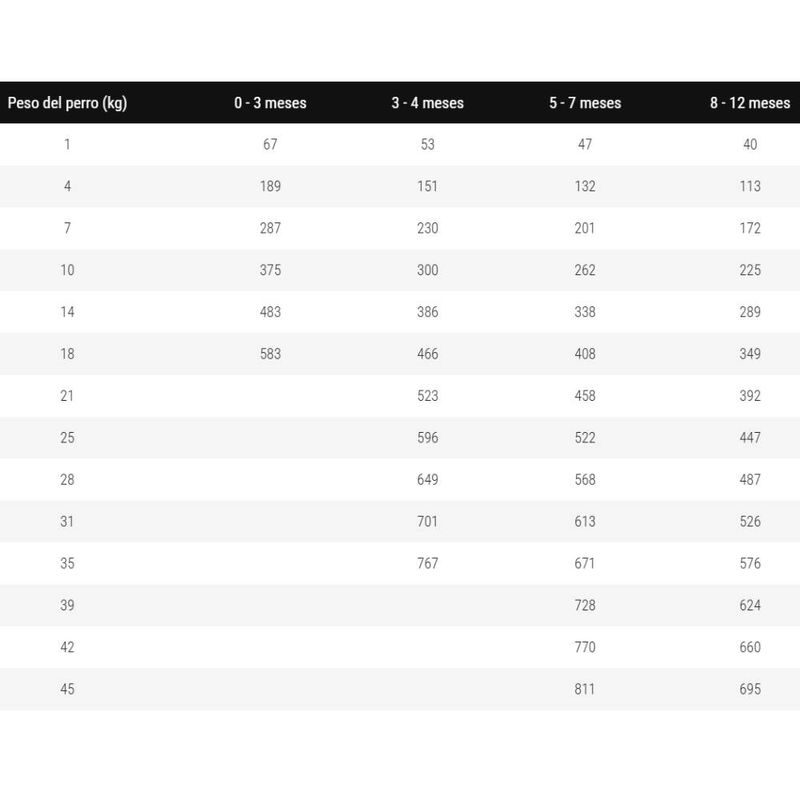This screenshot has height=800, width=800.
Task: Select the cell containing 201
Action: pyautogui.click(x=585, y=228)
